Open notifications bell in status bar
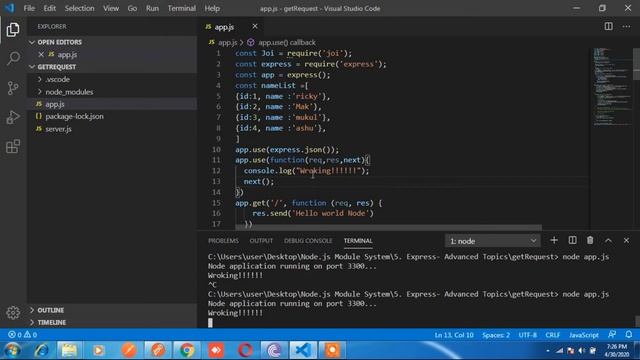Screen dimensions: 640x360 pyautogui.click(x=629, y=335)
